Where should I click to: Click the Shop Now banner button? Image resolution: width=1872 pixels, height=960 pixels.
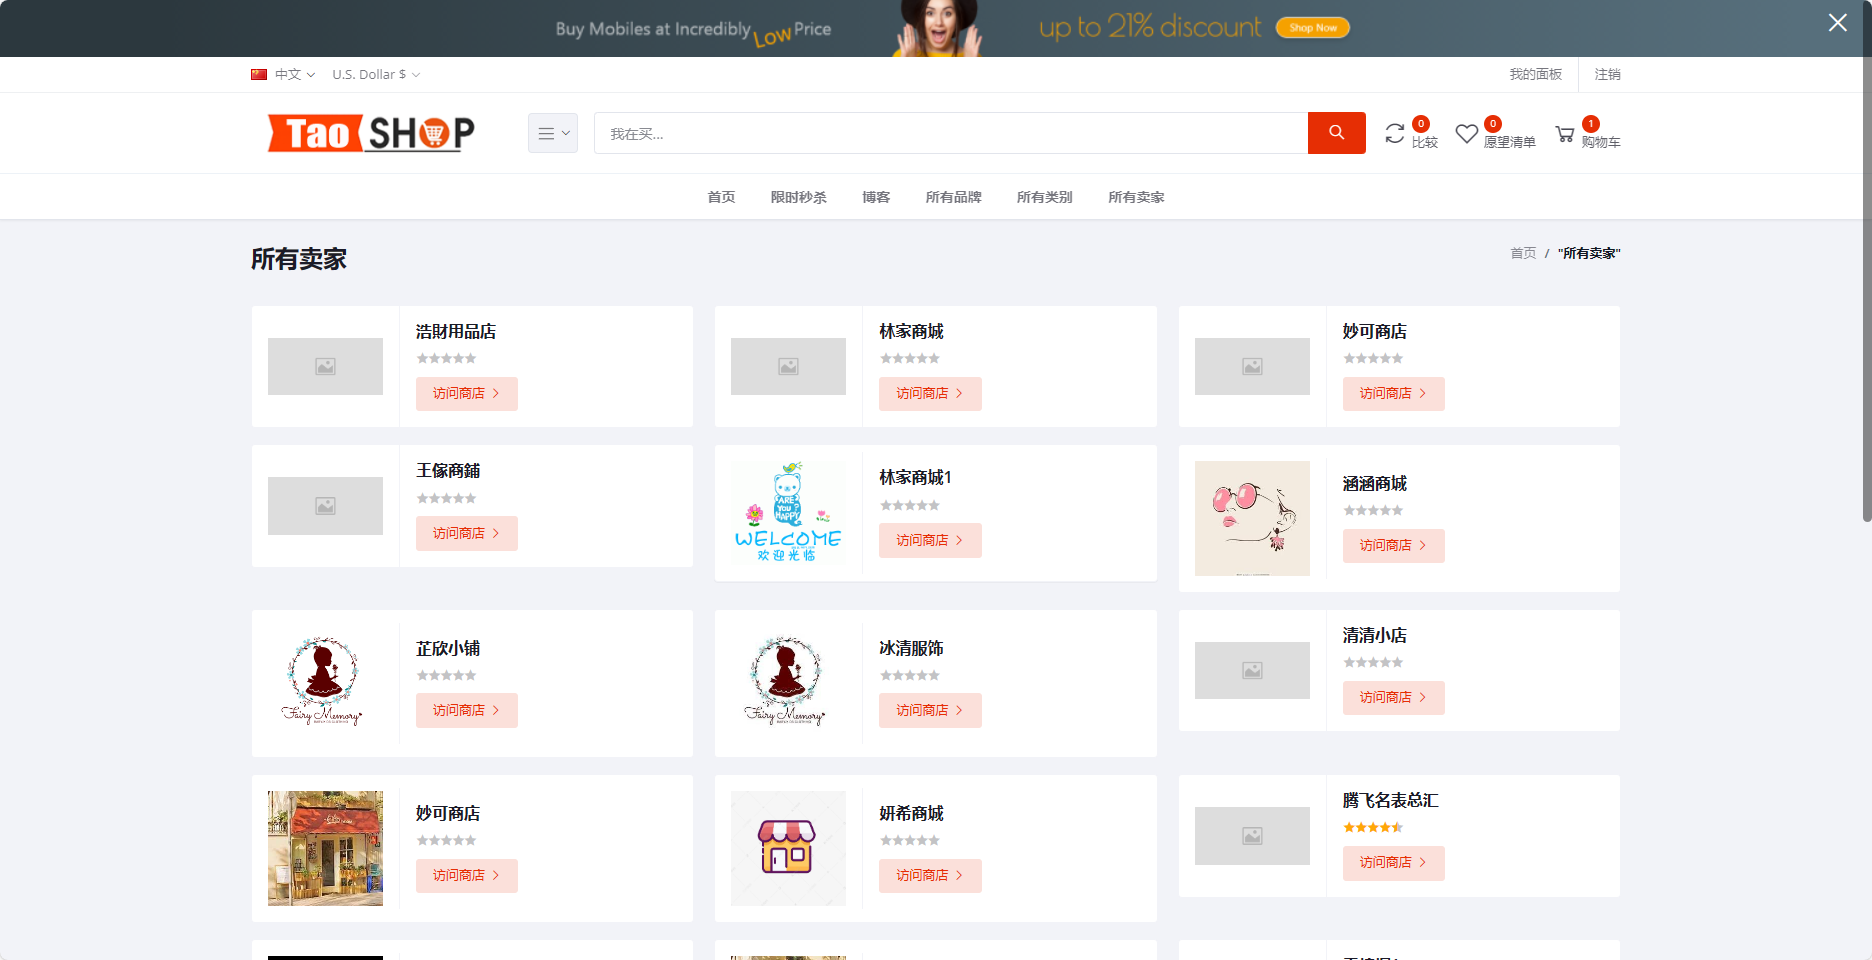pos(1313,28)
